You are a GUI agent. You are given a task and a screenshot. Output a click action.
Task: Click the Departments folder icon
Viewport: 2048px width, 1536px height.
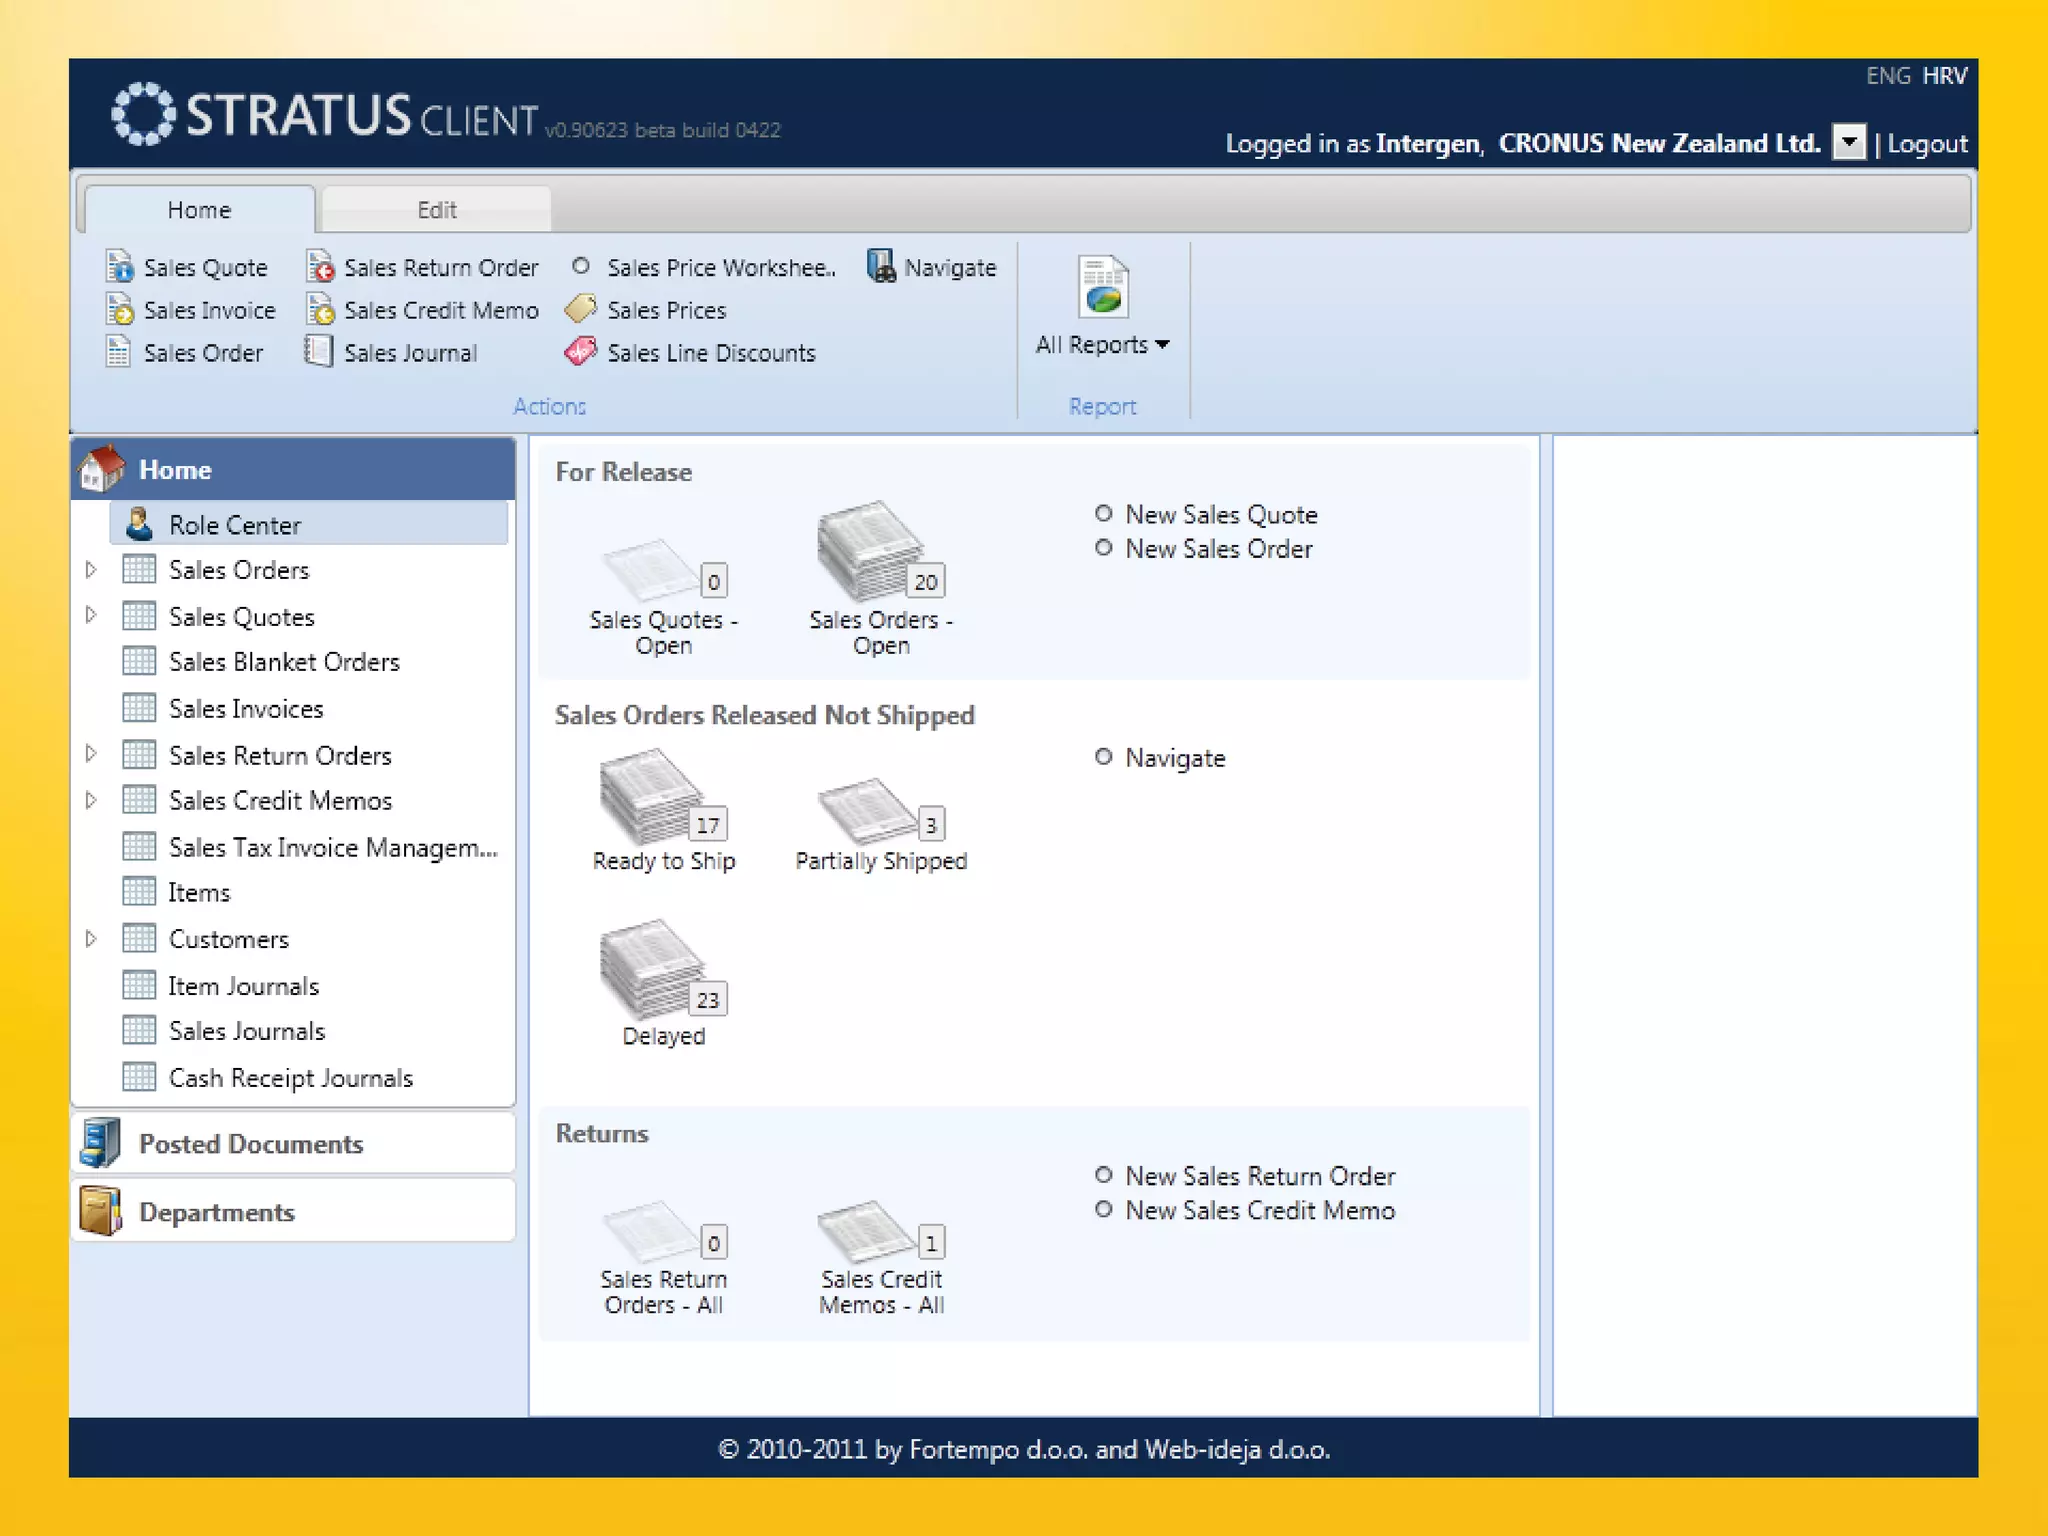pos(101,1211)
